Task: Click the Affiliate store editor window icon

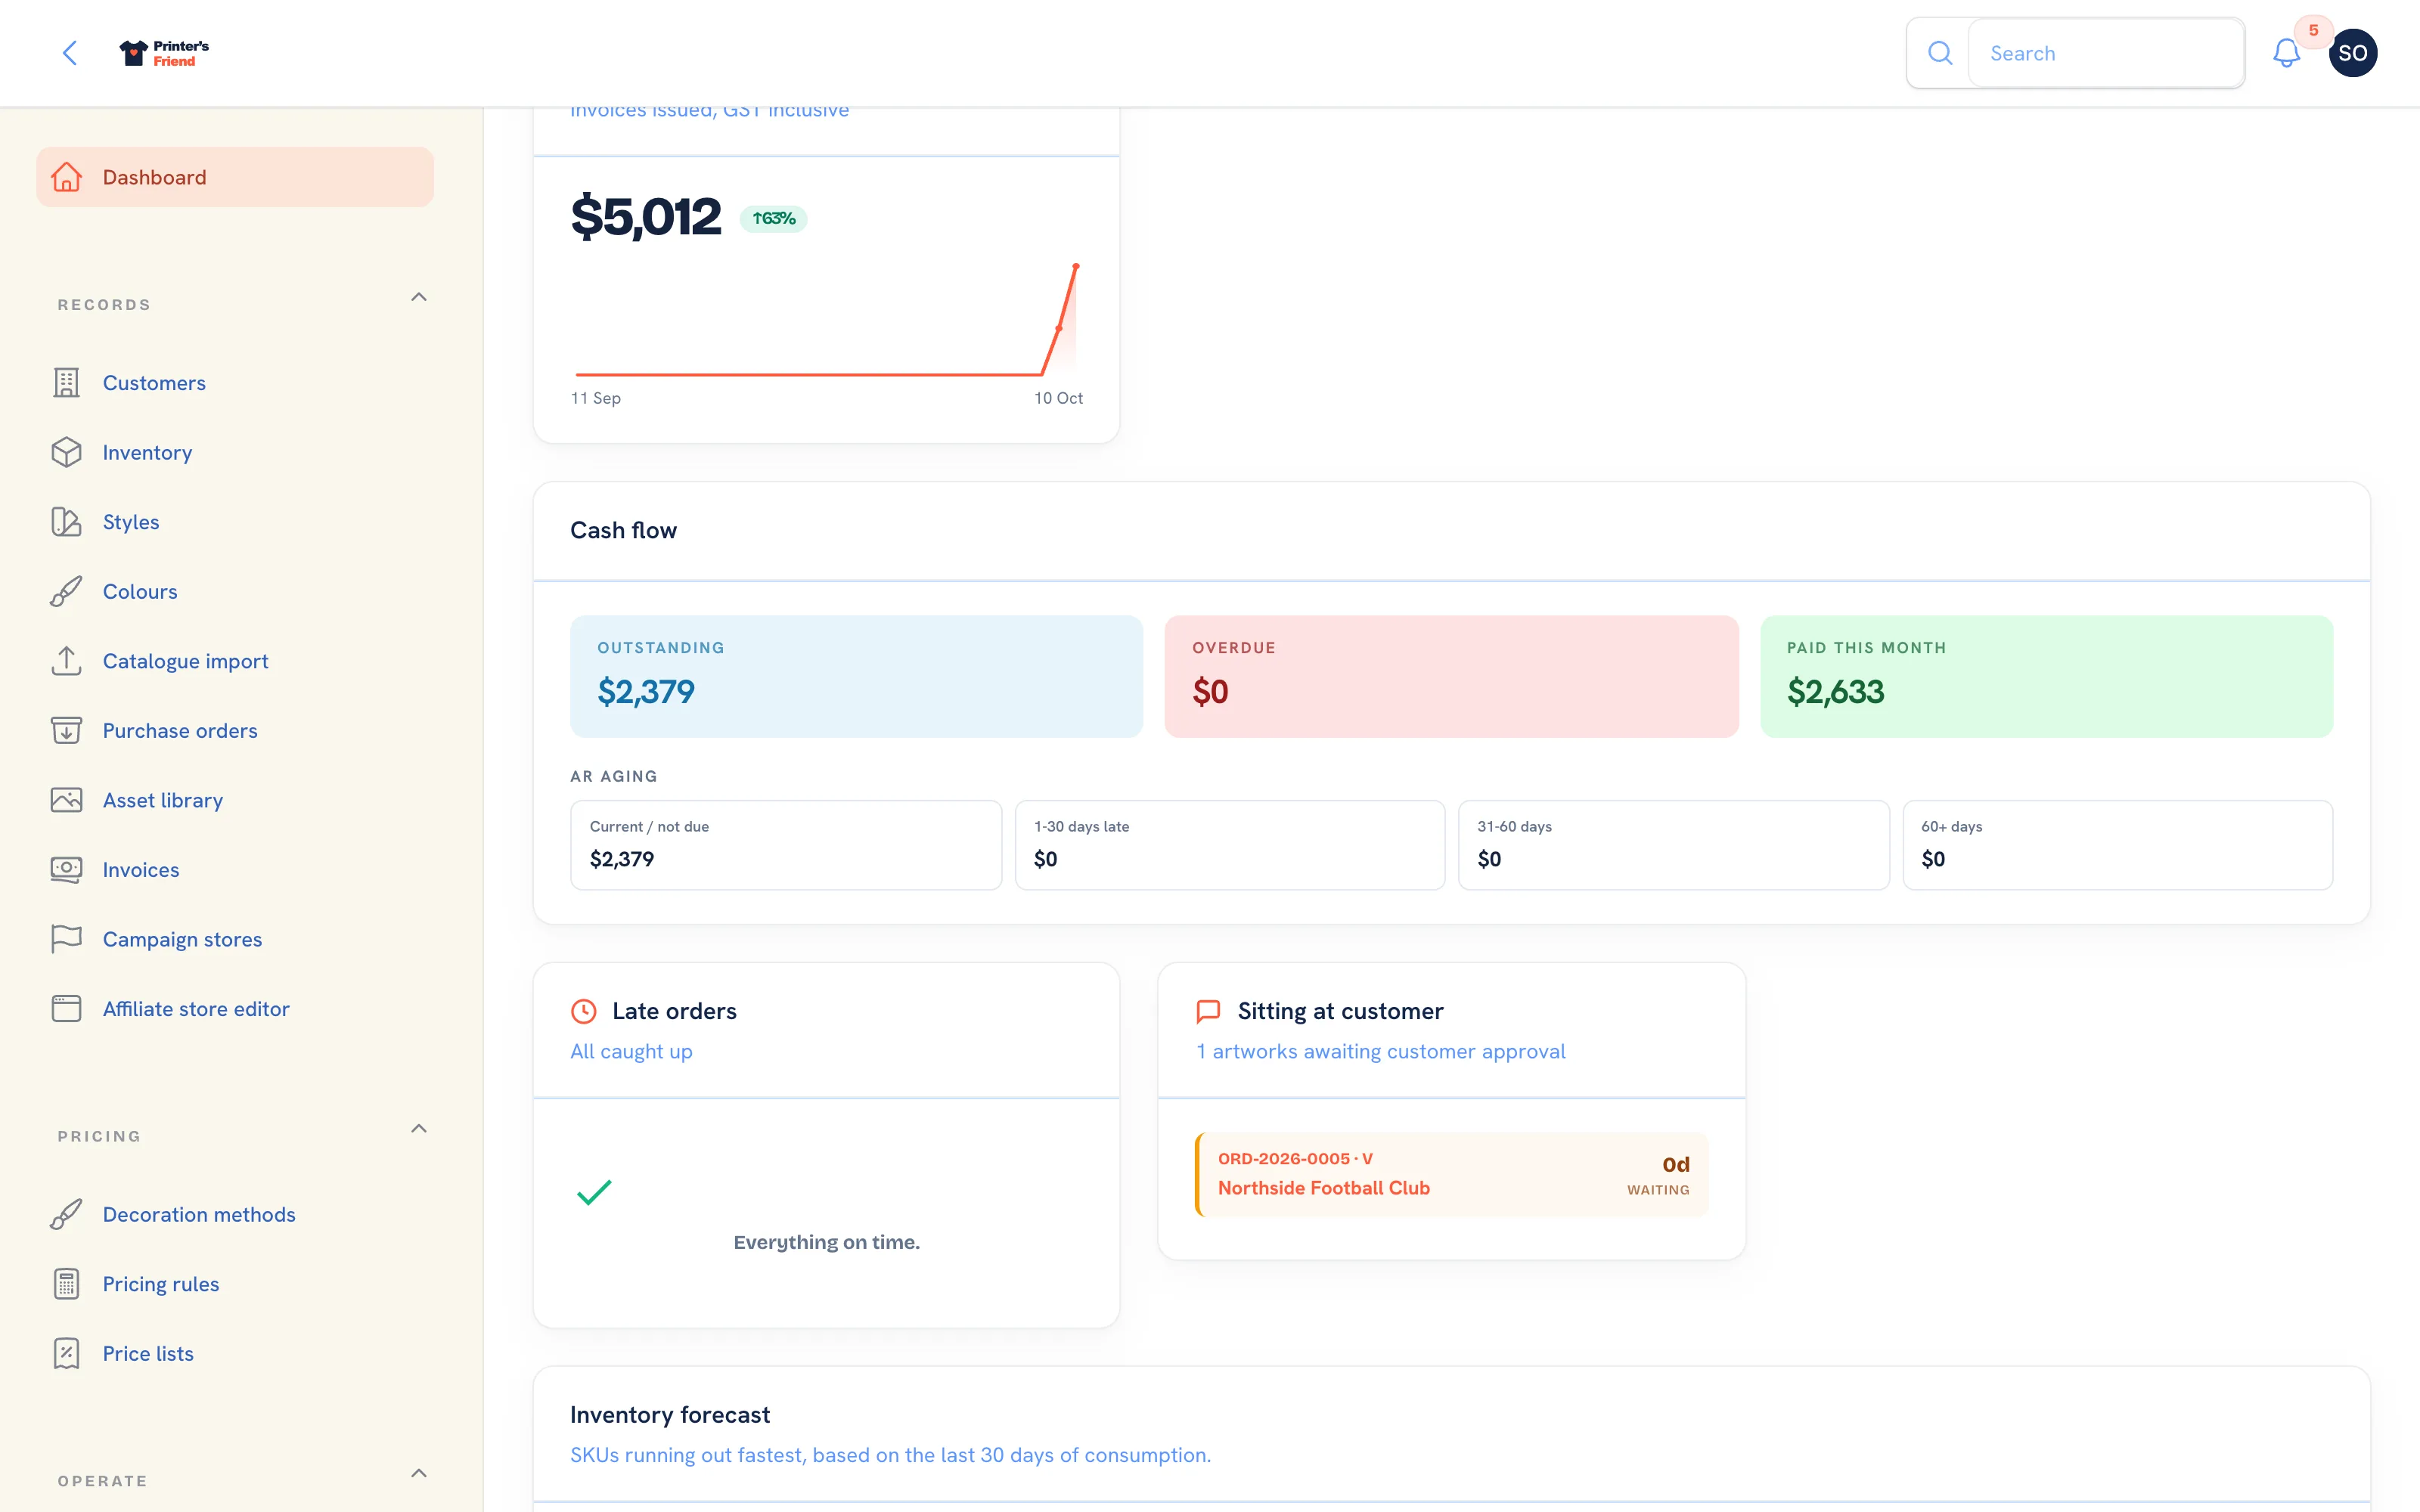Action: click(66, 1008)
